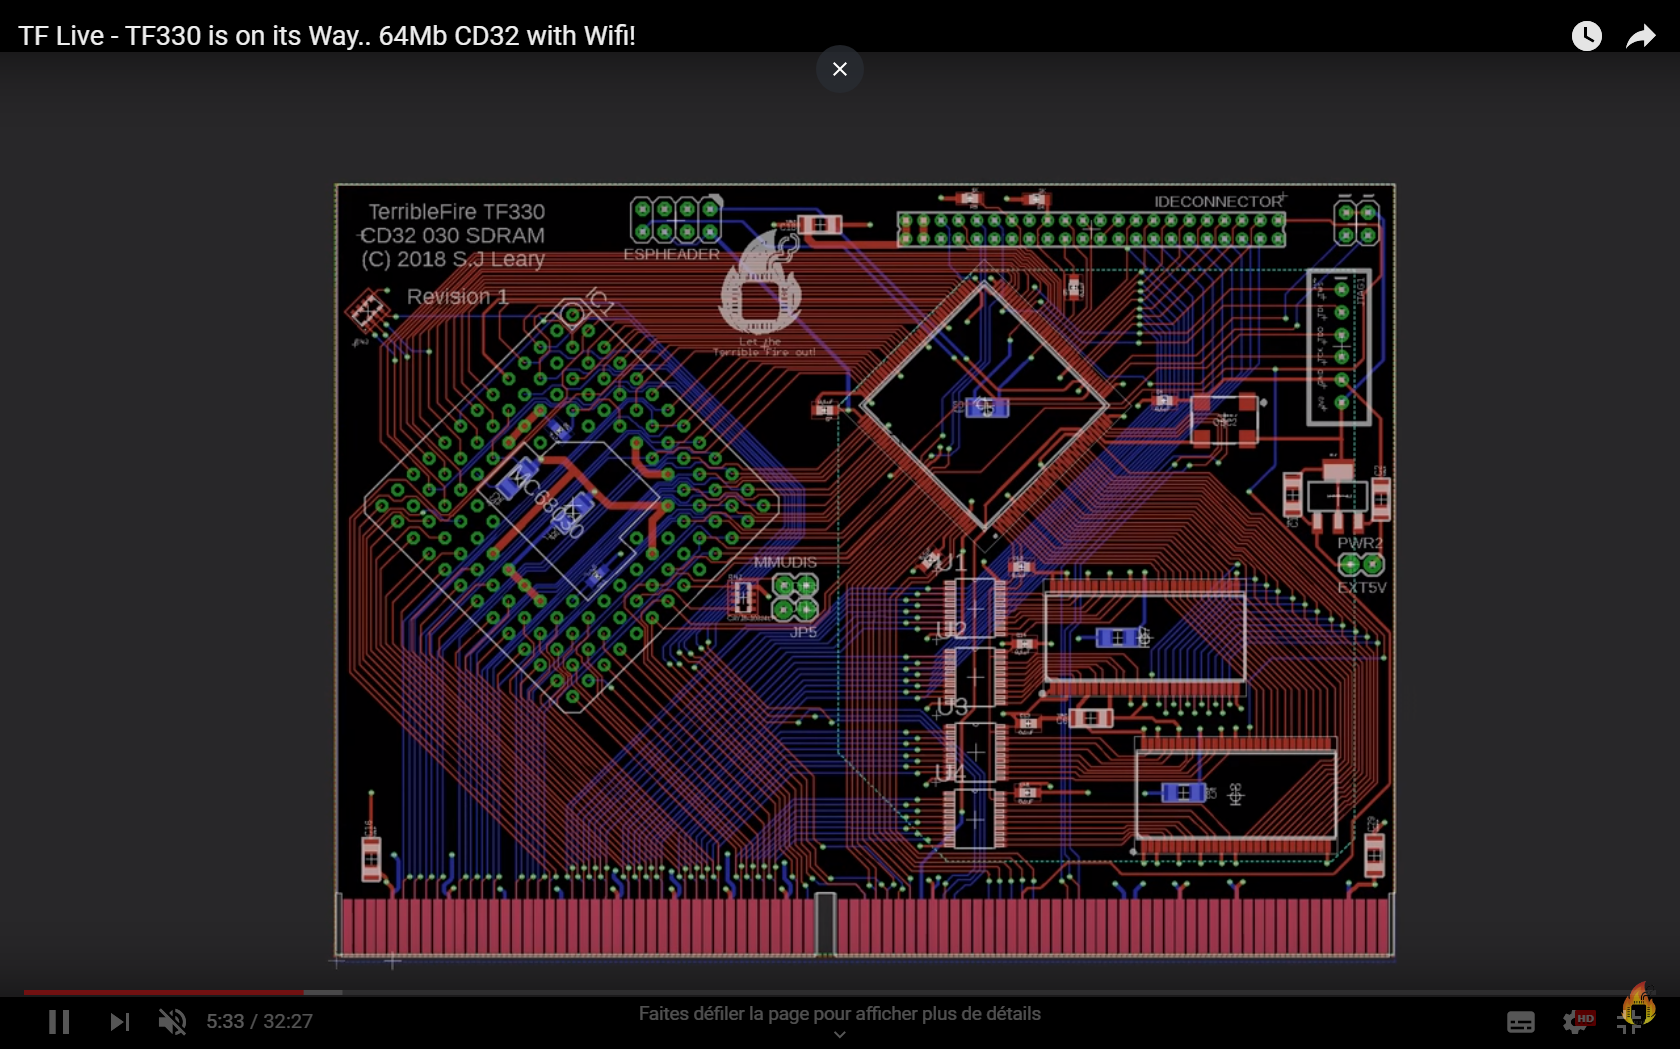Click 'Faites défiler la page' details text
This screenshot has height=1050, width=1680.
pyautogui.click(x=840, y=1013)
